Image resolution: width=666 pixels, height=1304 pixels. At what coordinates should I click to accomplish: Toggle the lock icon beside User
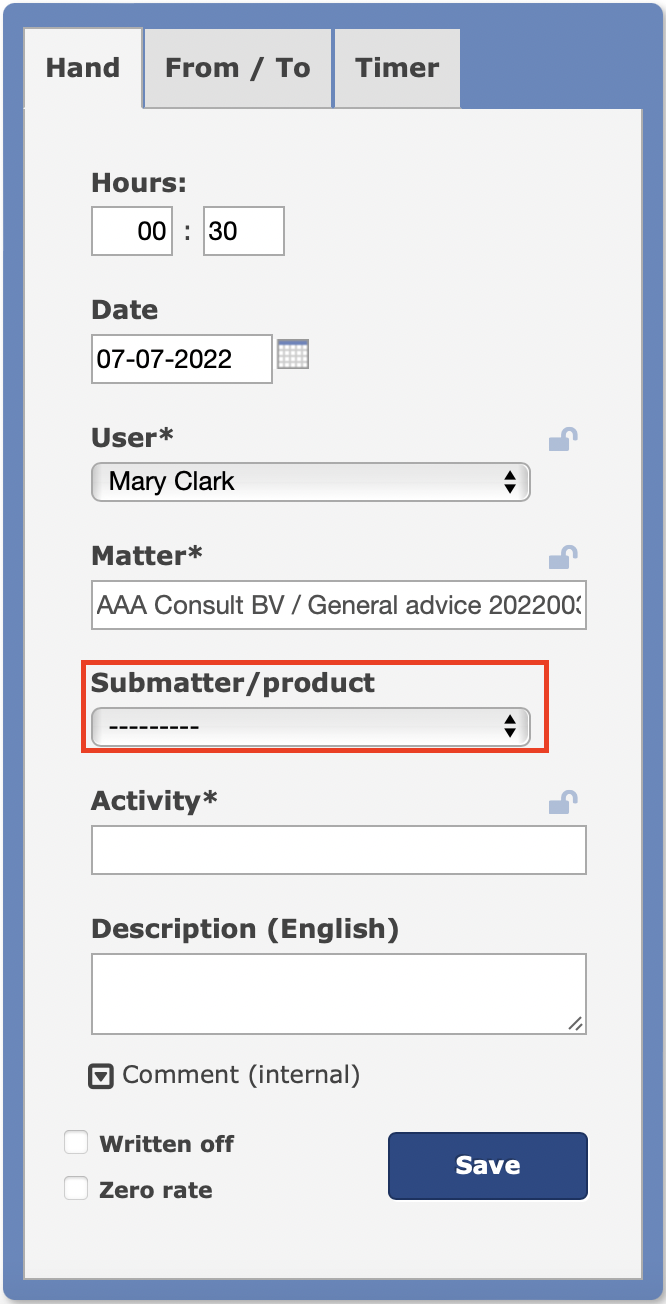(564, 439)
